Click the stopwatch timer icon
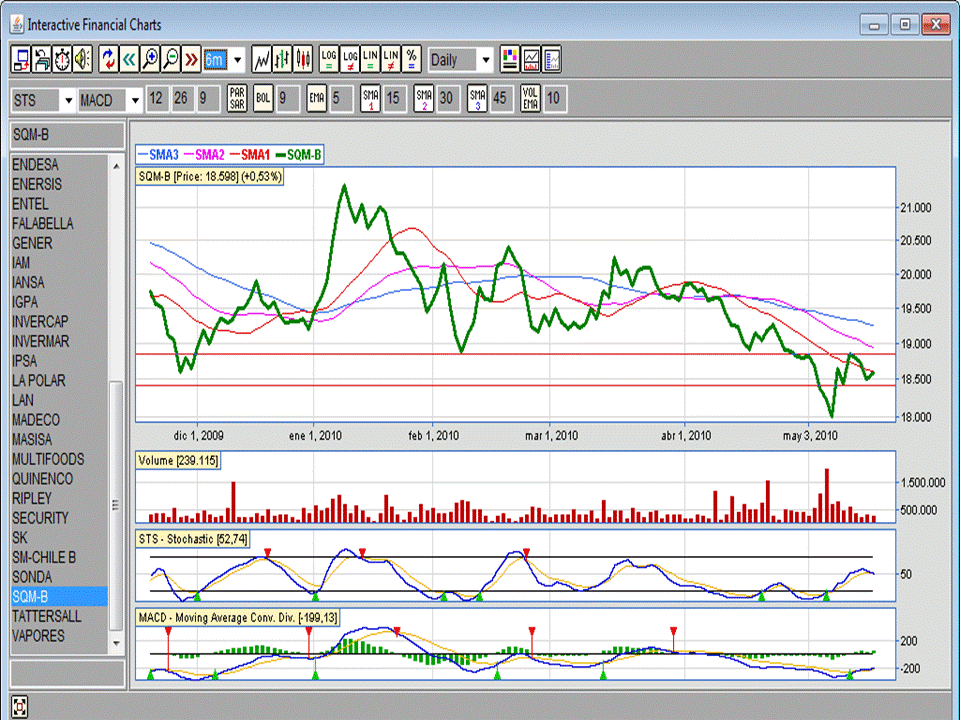Screen dimensions: 960x720 click(62, 59)
